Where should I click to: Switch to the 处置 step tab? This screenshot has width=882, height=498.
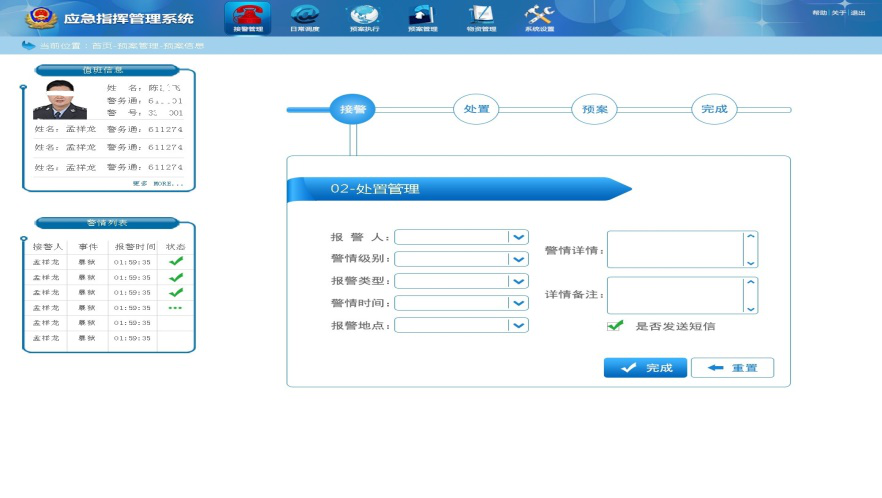click(x=476, y=109)
